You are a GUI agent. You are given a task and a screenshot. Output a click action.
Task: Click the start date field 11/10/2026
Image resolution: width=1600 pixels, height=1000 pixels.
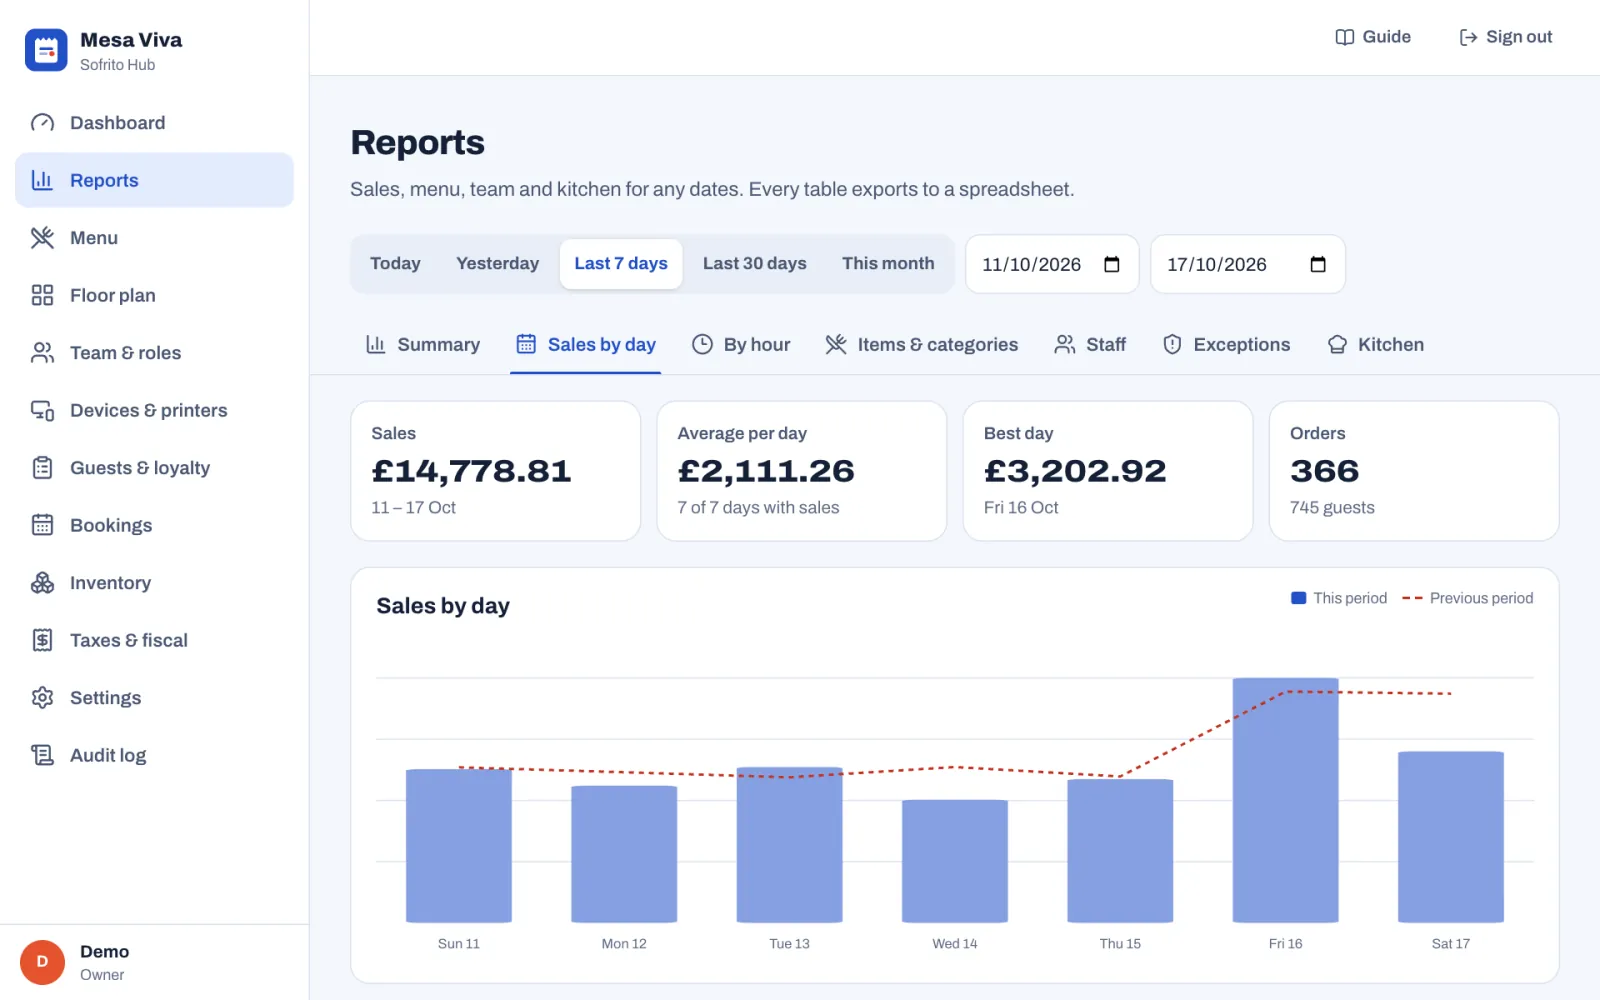1052,264
